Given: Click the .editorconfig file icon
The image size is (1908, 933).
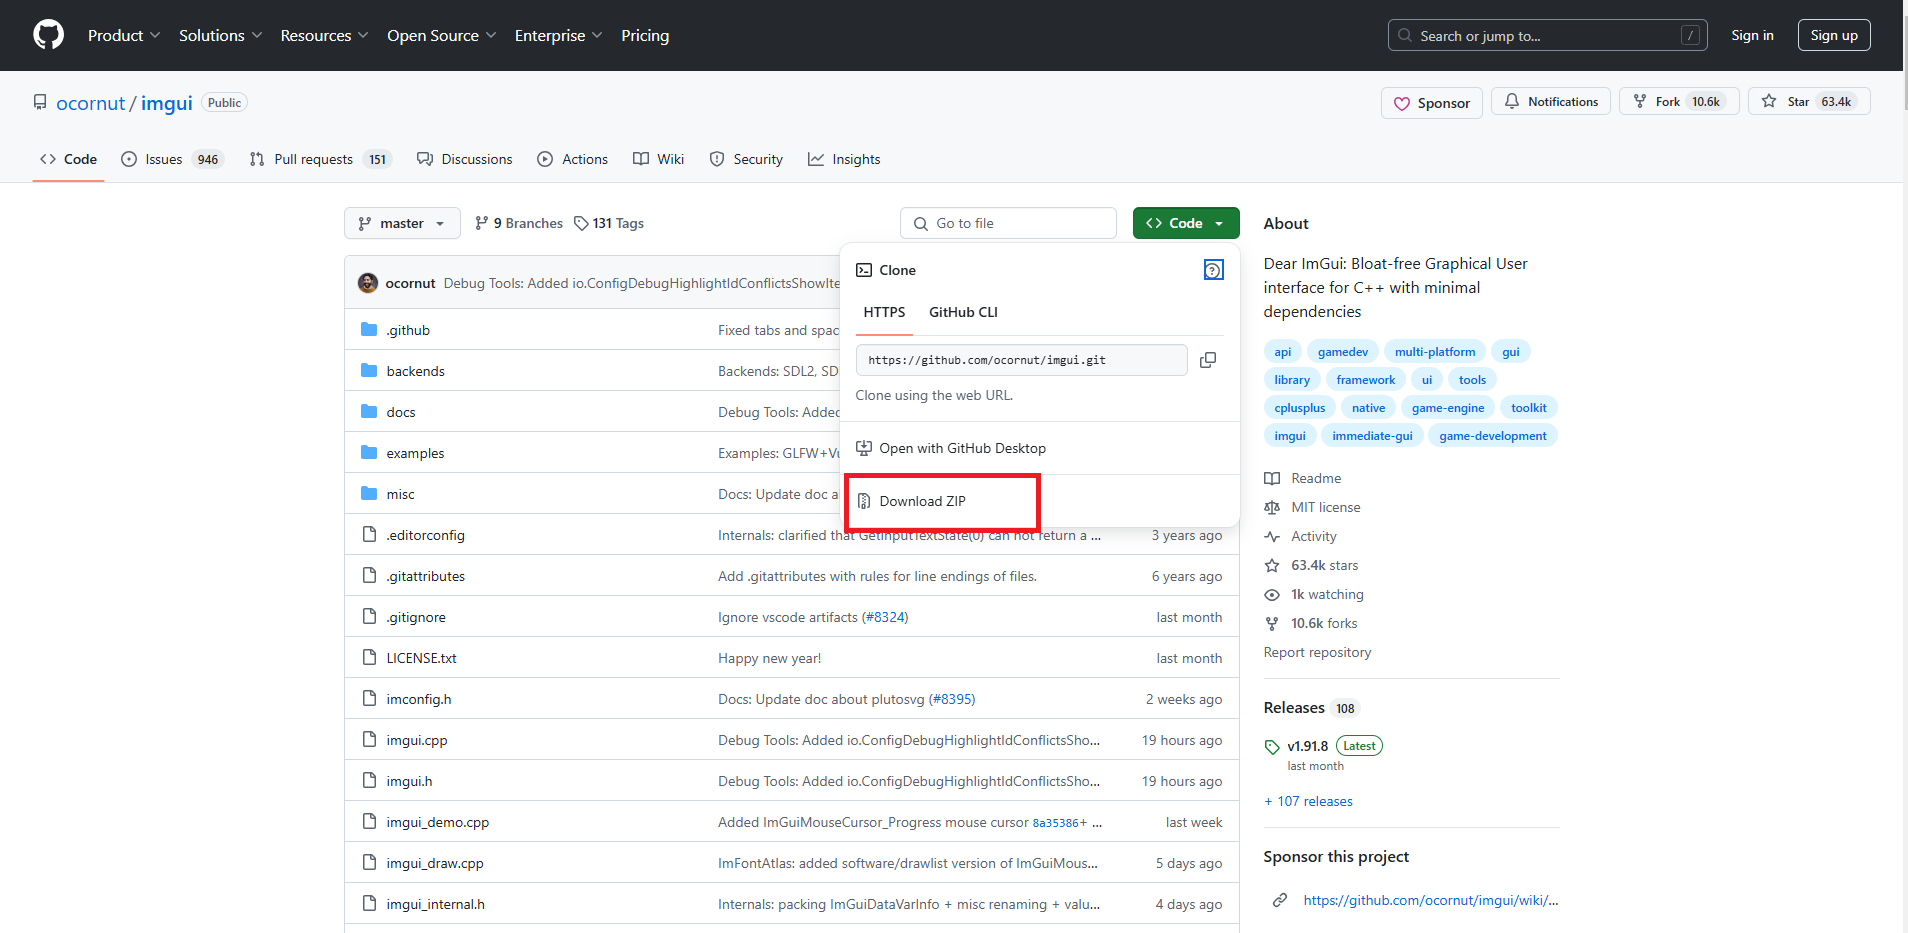Looking at the screenshot, I should [369, 535].
